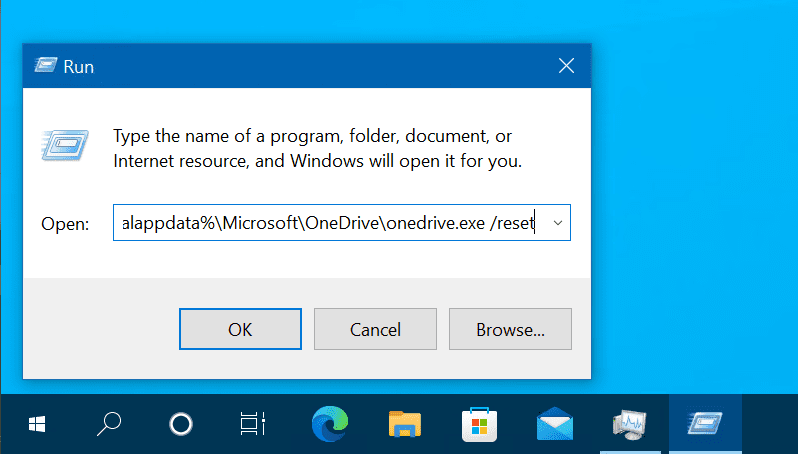Click the large Run icon beside the description
798x454 pixels.
pyautogui.click(x=65, y=145)
